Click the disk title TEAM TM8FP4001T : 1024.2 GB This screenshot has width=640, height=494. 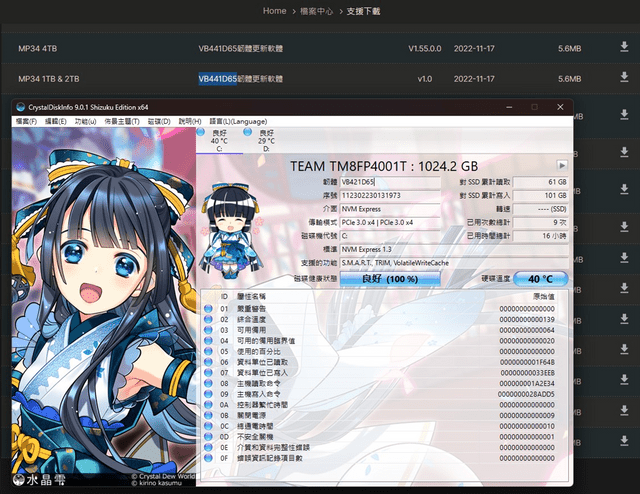384,166
